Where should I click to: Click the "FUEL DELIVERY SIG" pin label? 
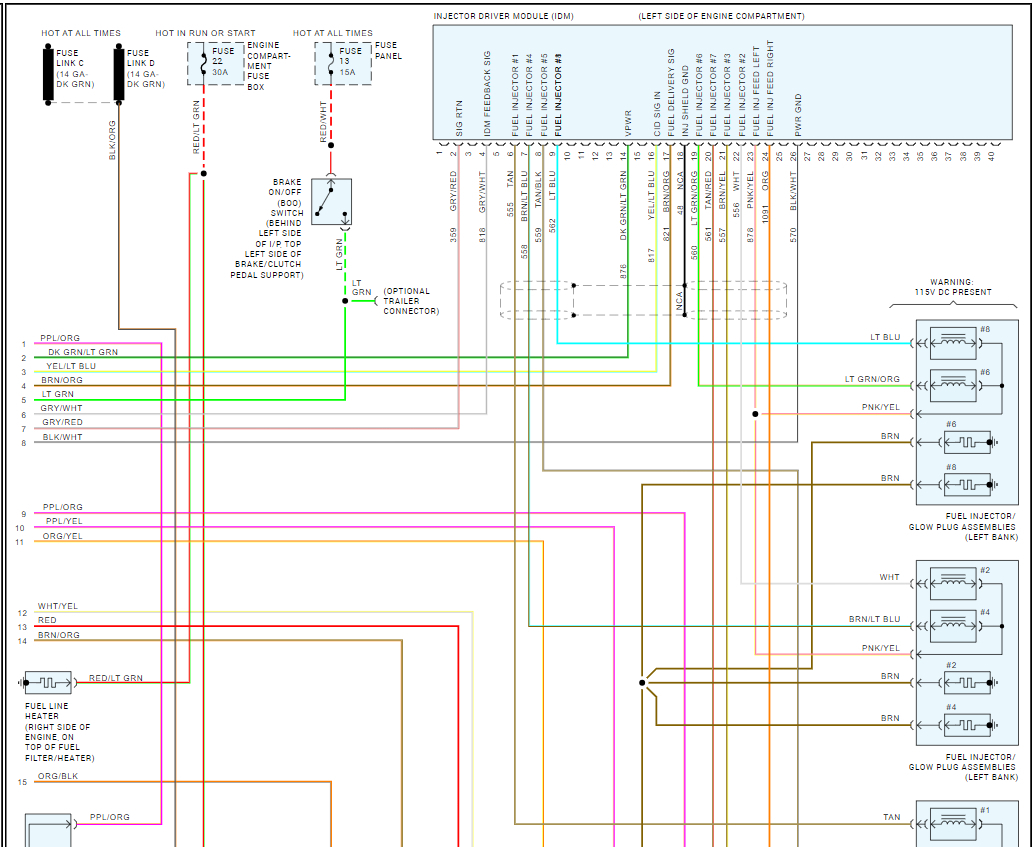pyautogui.click(x=671, y=92)
